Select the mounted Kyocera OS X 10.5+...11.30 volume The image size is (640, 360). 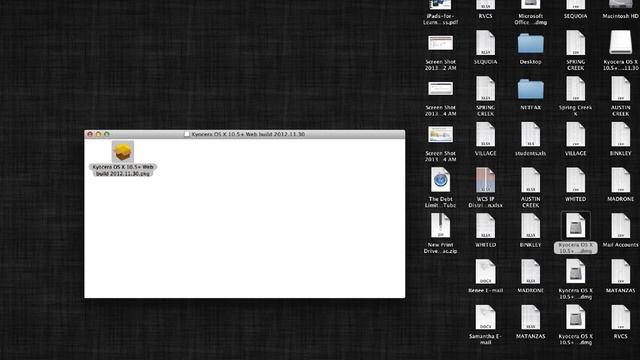coord(621,43)
